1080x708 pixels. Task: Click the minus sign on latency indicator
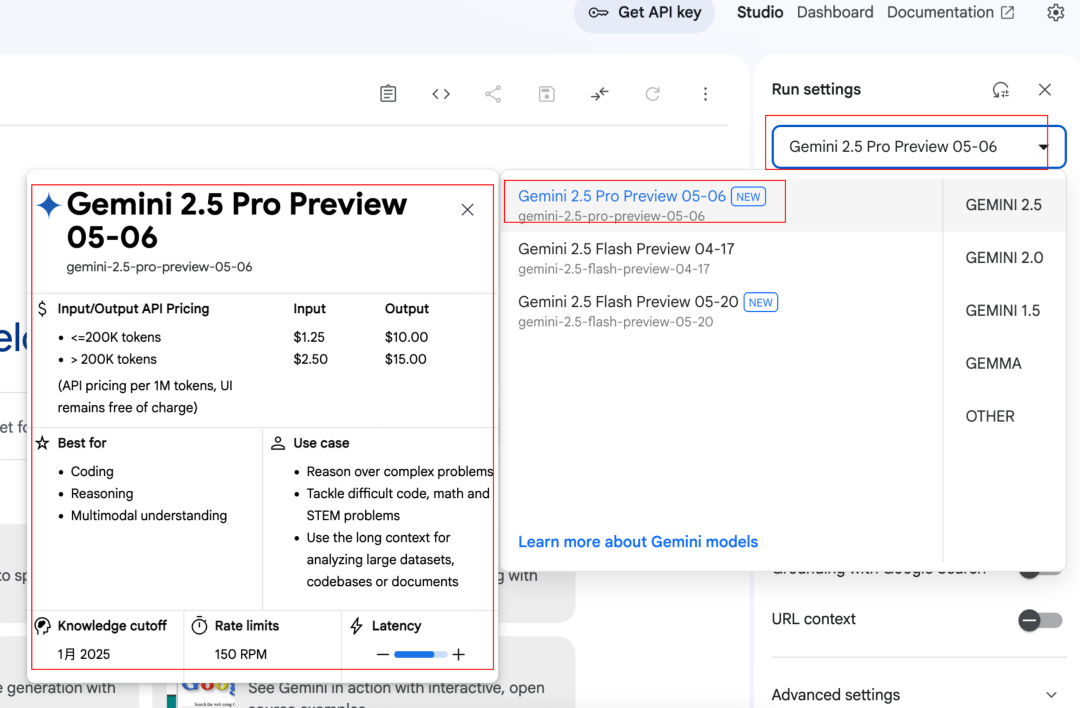coord(383,654)
